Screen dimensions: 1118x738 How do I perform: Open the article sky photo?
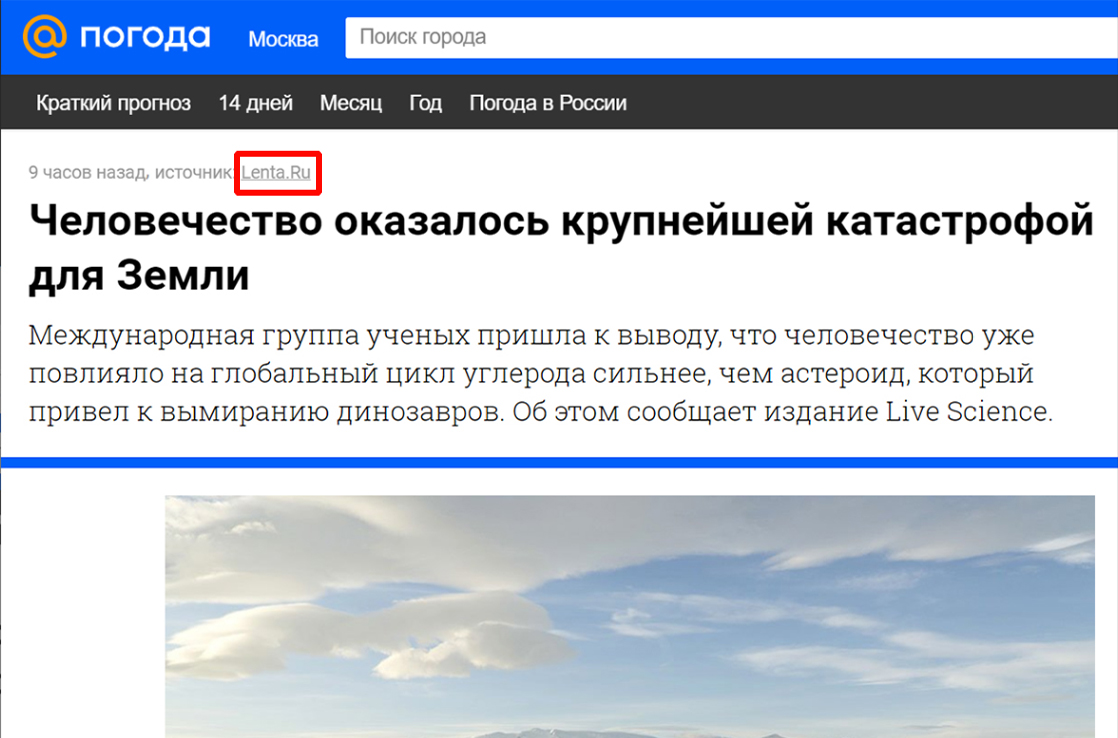point(630,617)
